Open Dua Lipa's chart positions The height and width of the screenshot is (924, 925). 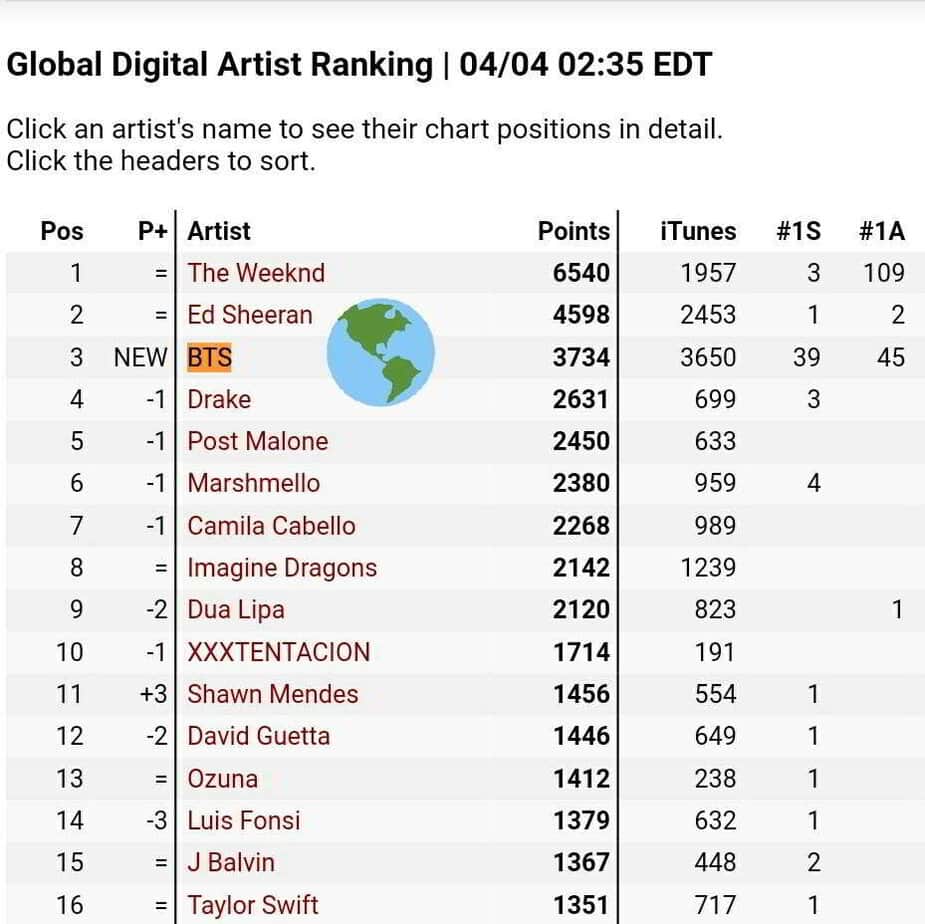point(236,609)
